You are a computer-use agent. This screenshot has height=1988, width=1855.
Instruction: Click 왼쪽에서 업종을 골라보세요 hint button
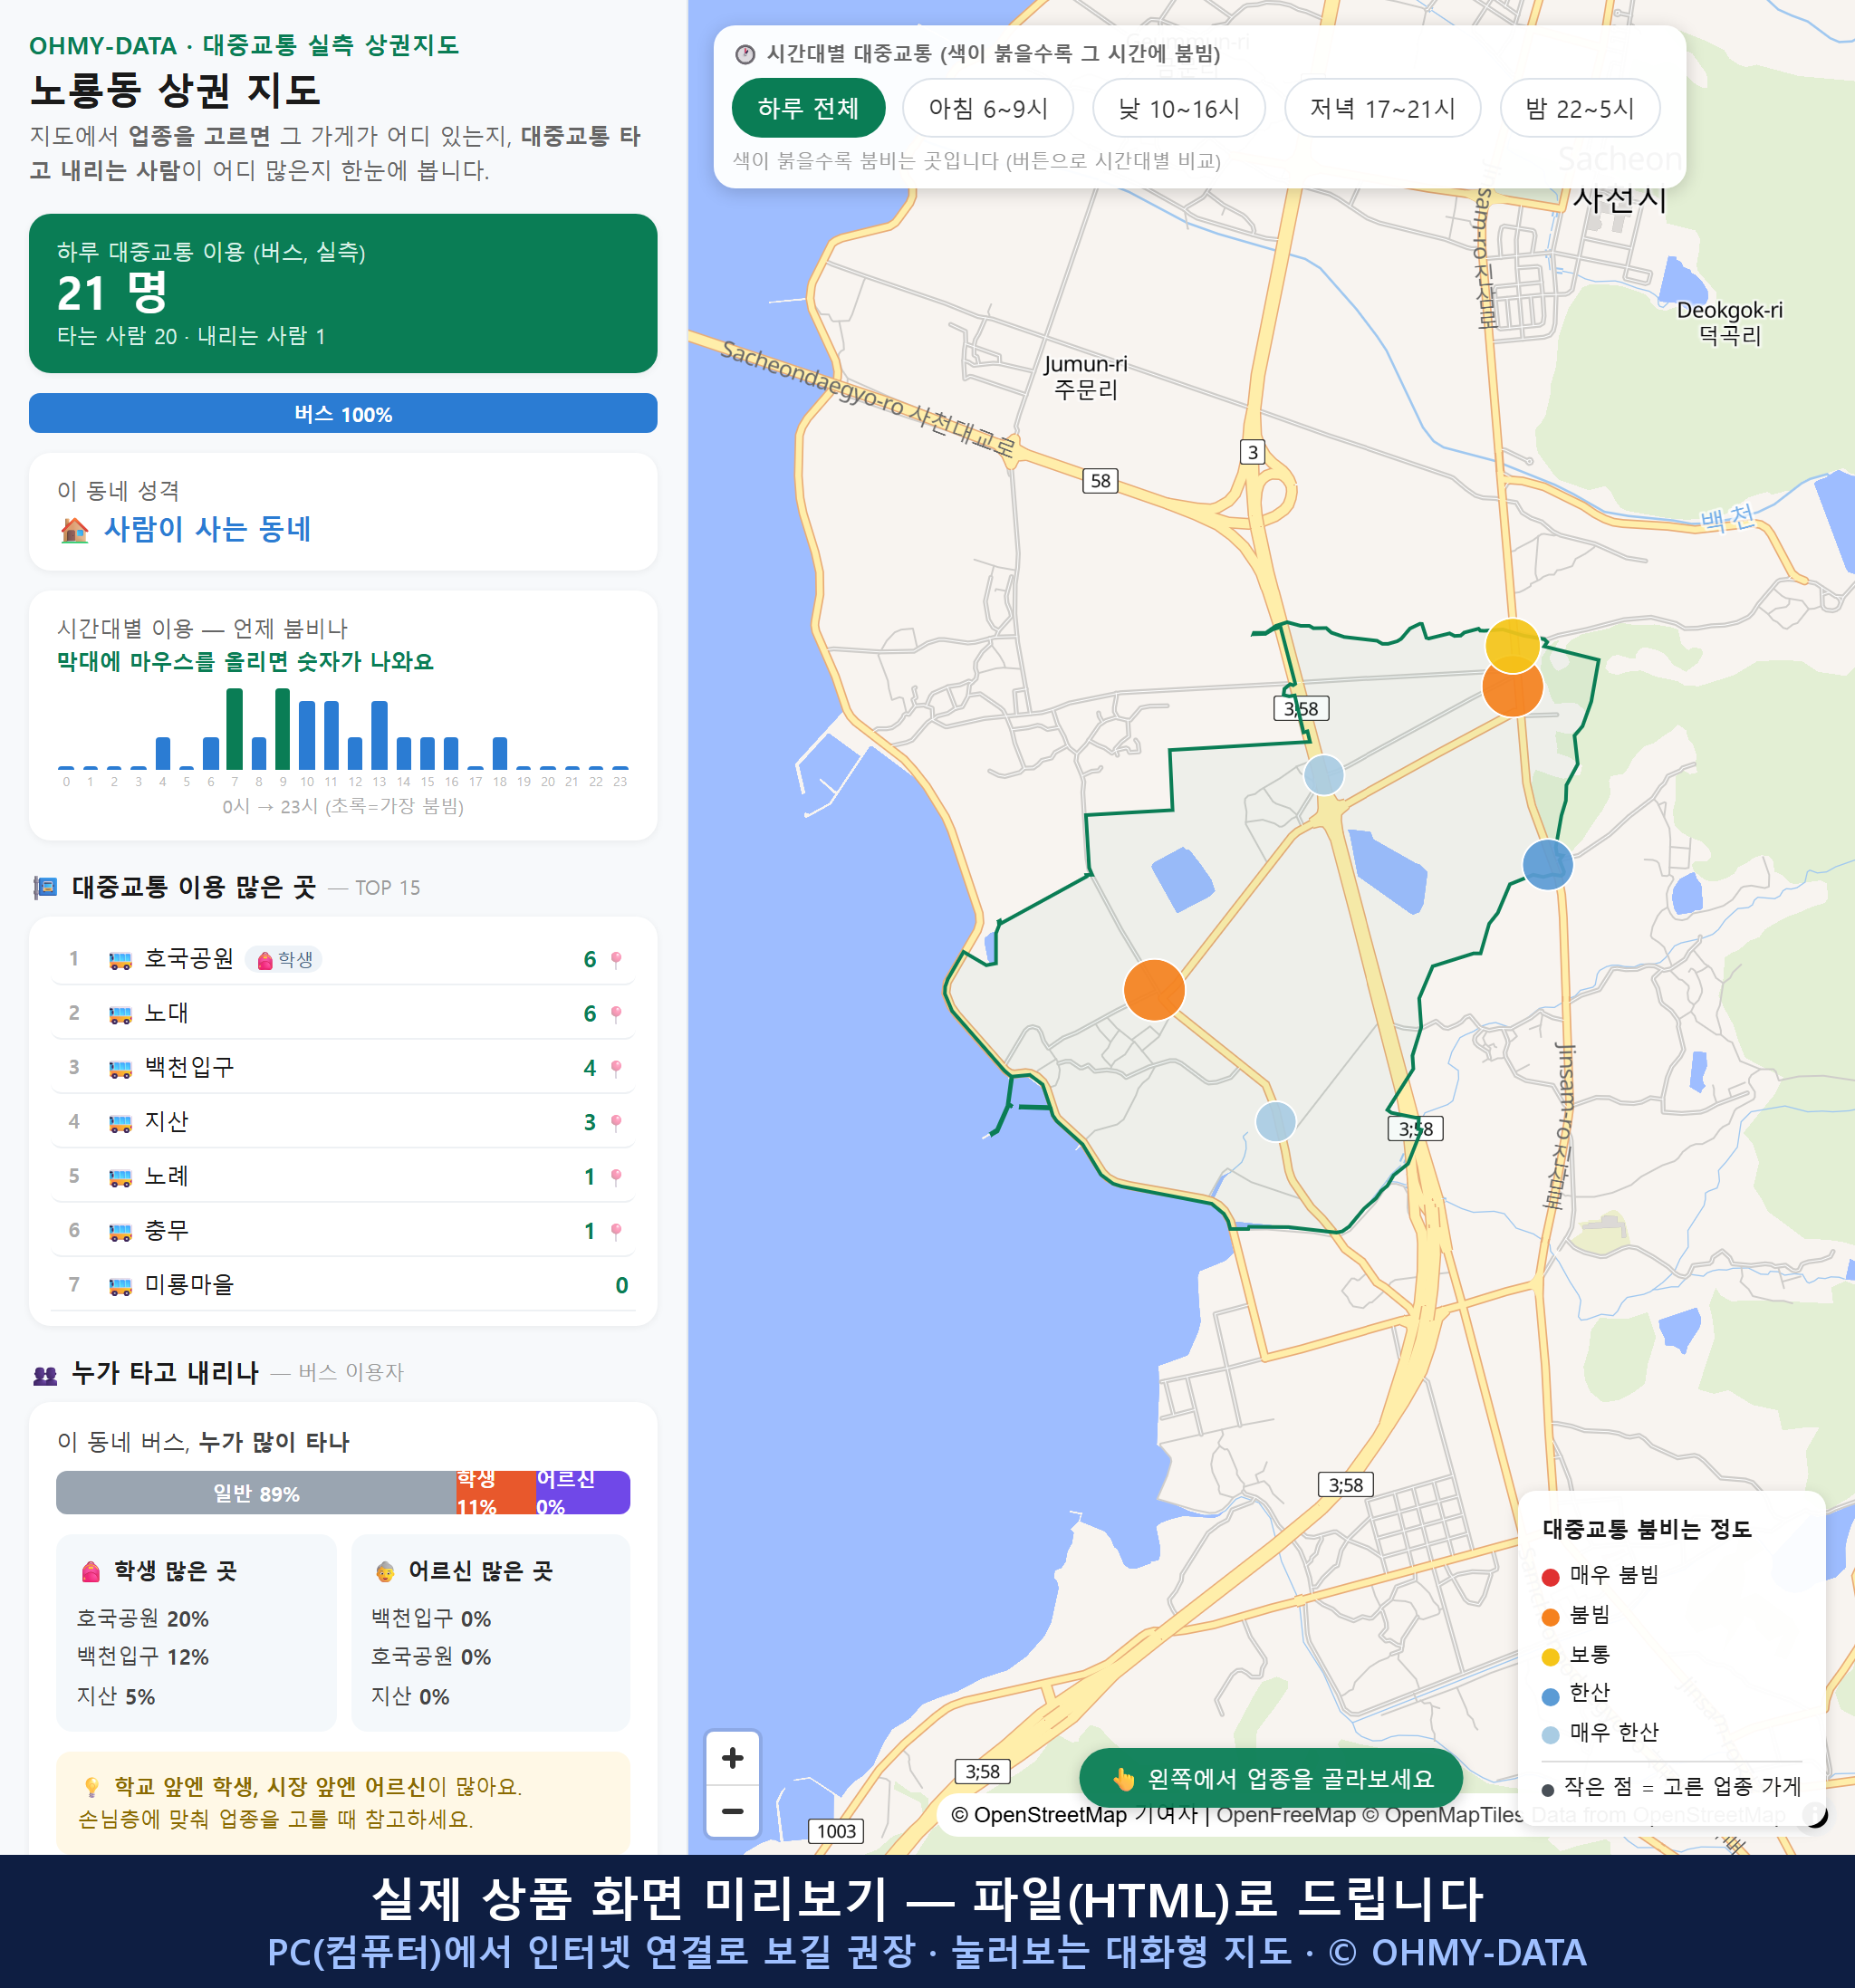[1271, 1779]
